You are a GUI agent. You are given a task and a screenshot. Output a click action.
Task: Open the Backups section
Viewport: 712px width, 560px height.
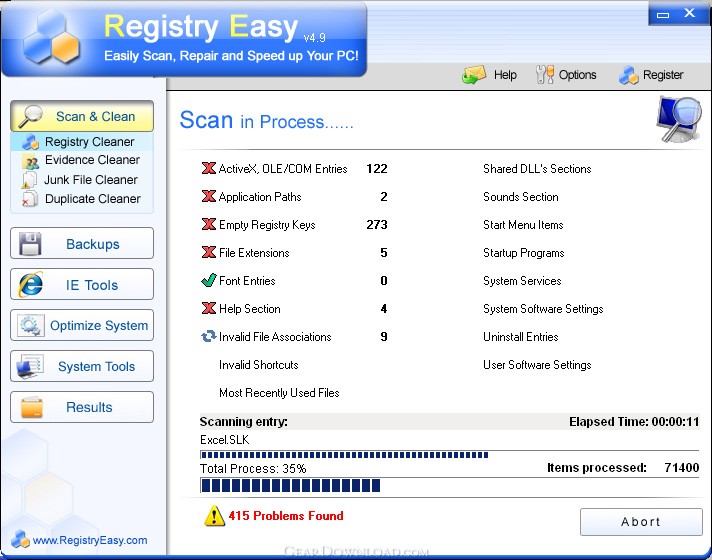(x=82, y=243)
